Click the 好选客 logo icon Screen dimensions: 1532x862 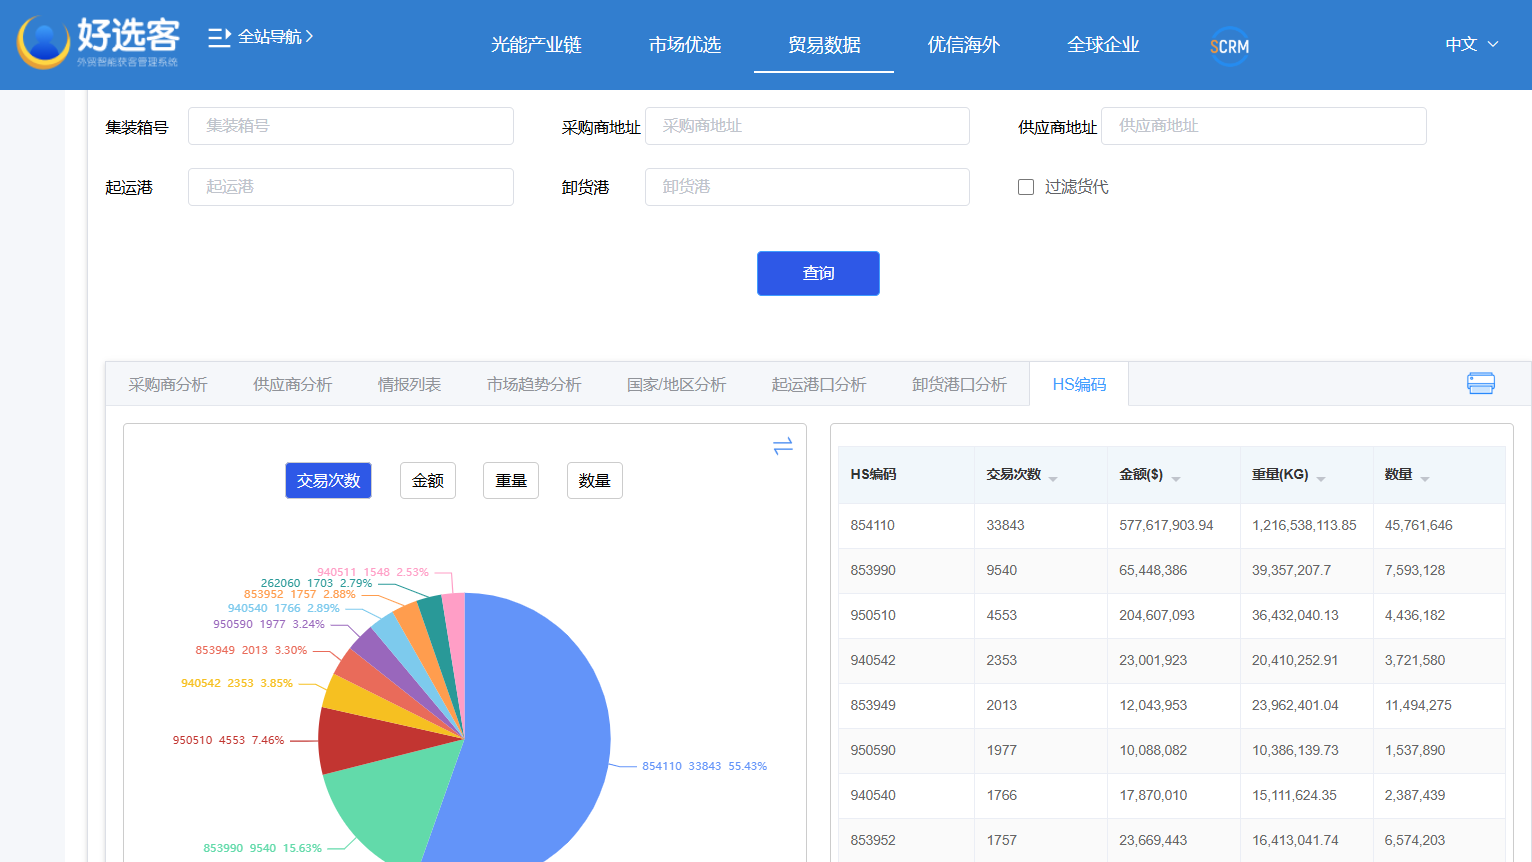tap(44, 43)
